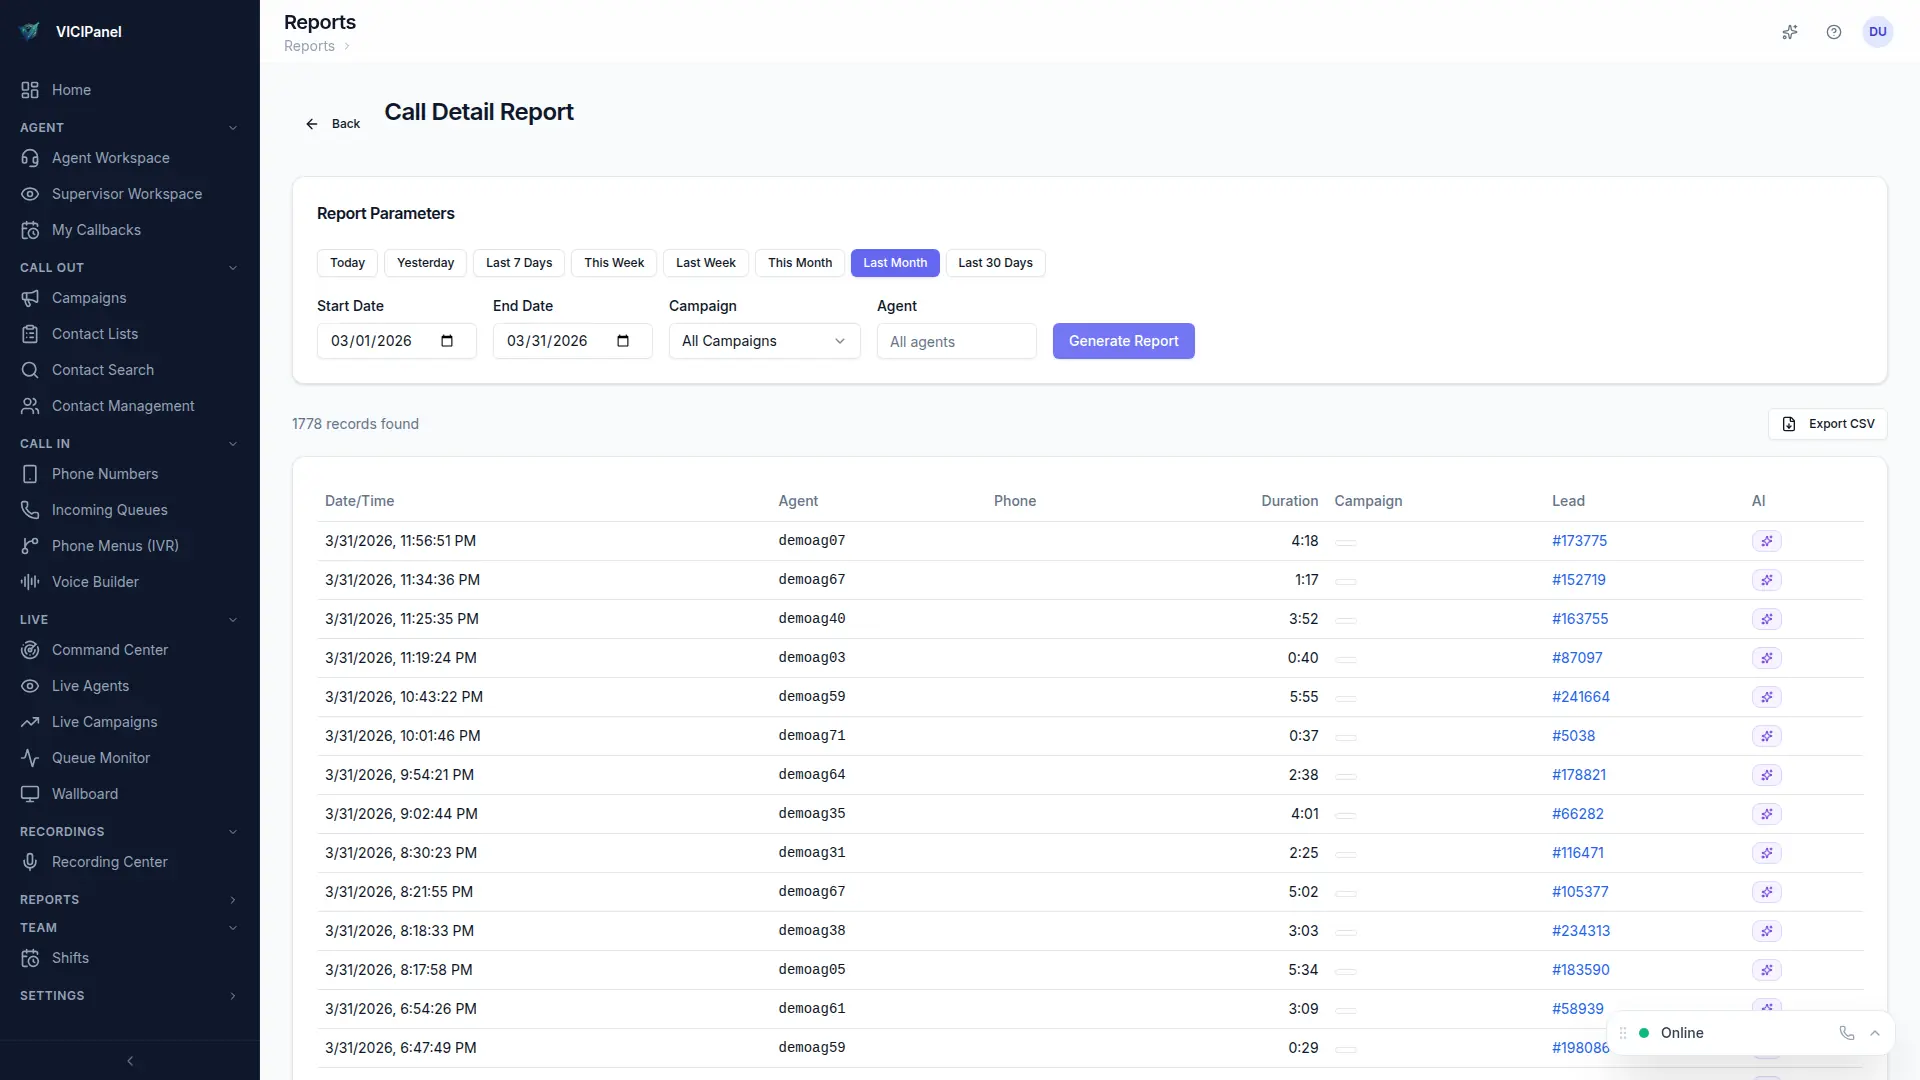
Task: Open Command Center in sidebar
Action: [109, 650]
